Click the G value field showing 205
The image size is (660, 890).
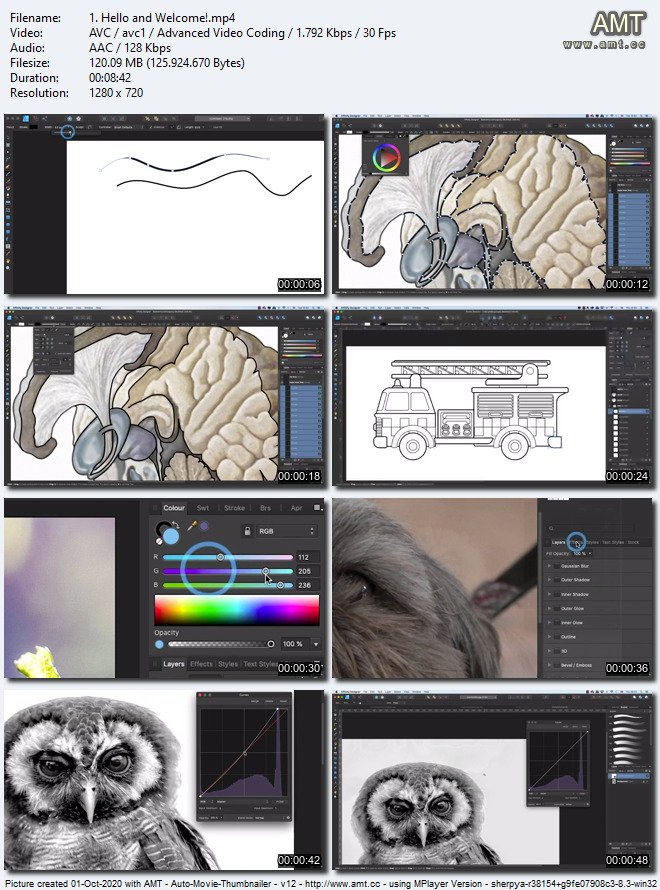307,572
